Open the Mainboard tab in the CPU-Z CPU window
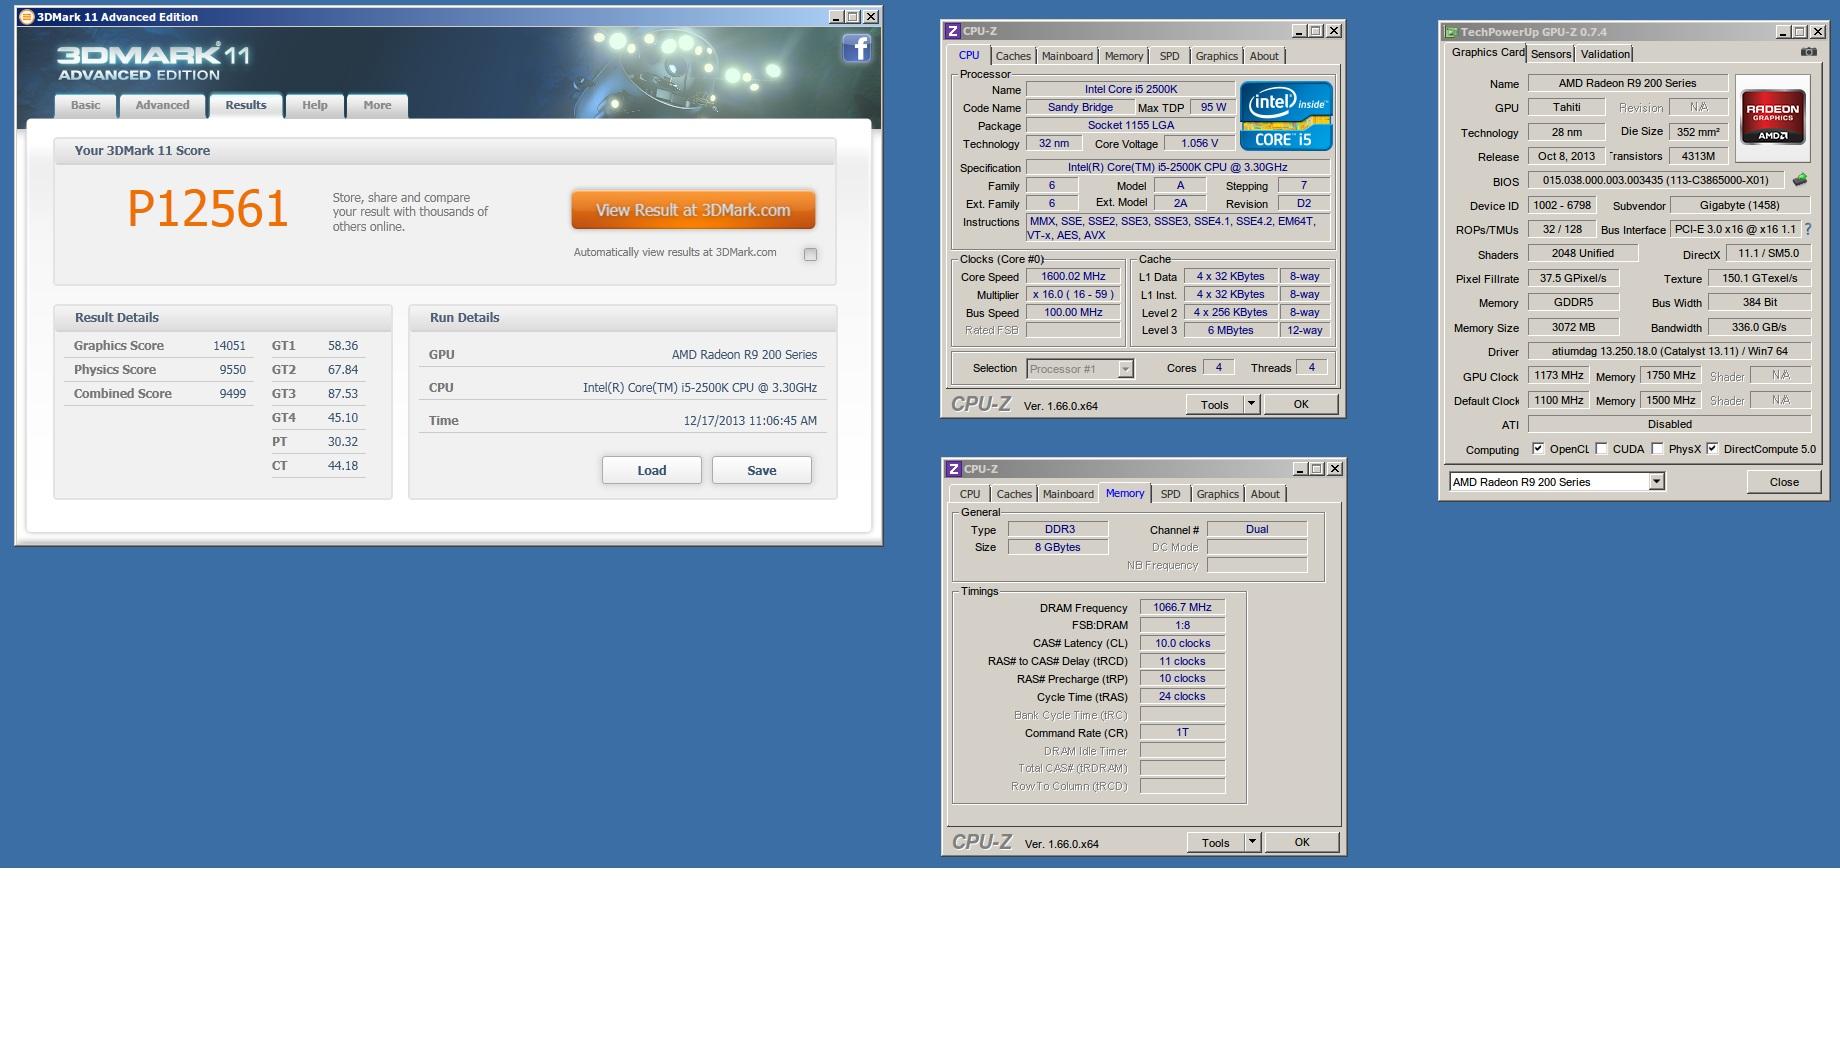 (x=1067, y=56)
